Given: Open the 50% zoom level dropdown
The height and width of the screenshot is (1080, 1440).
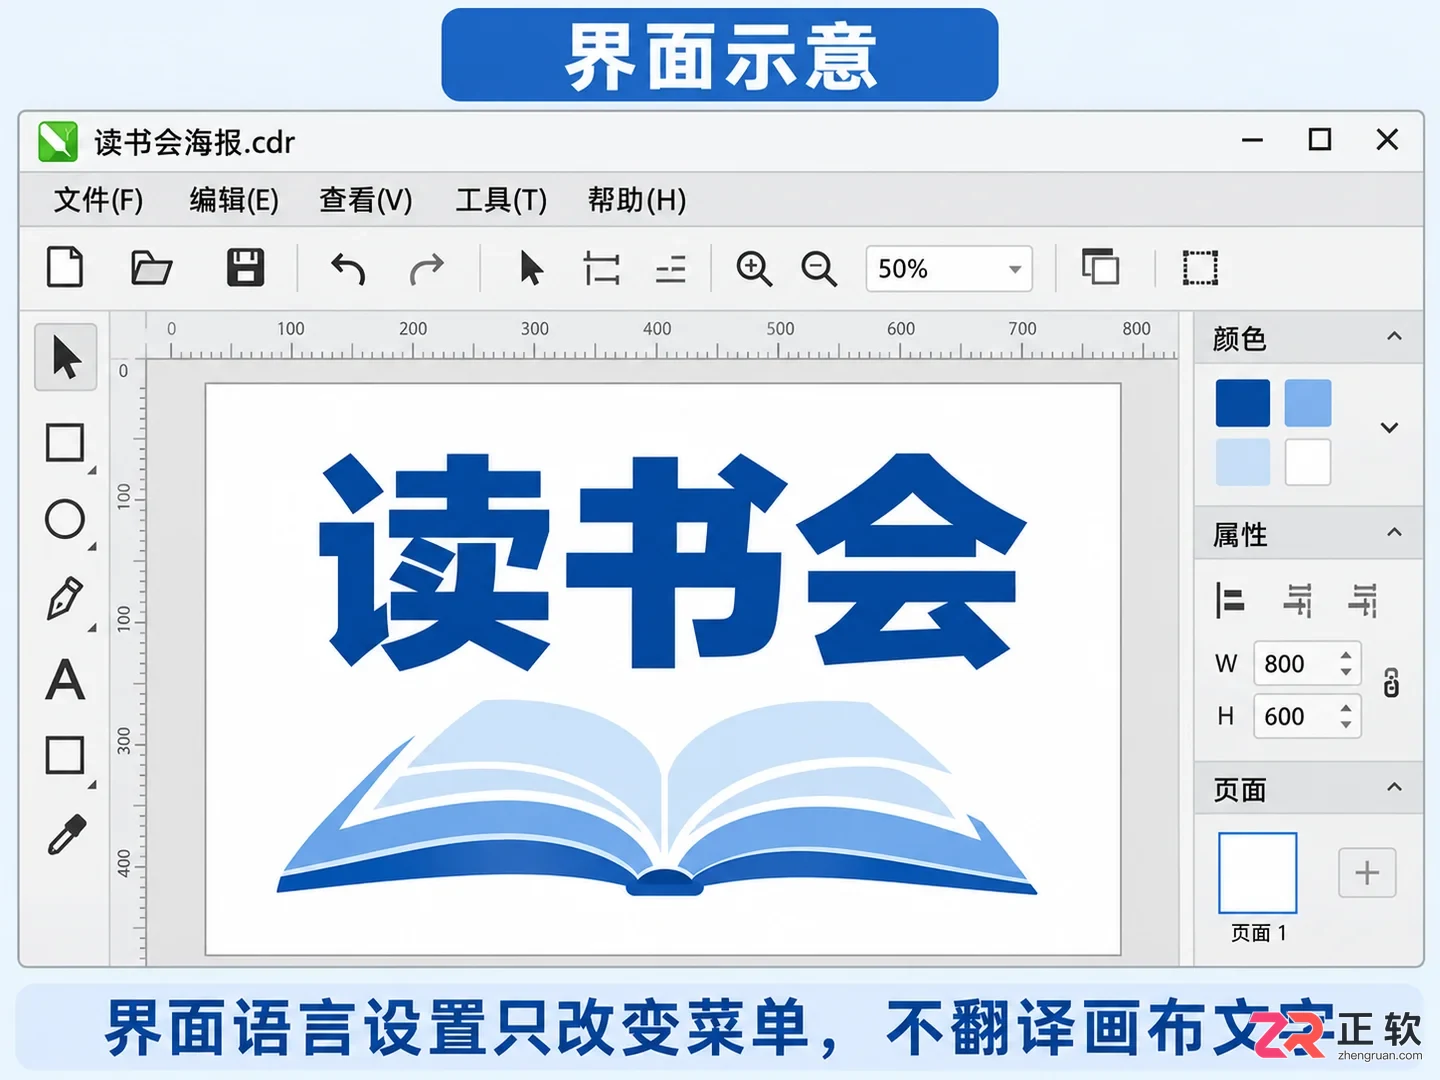Looking at the screenshot, I should [x=949, y=269].
